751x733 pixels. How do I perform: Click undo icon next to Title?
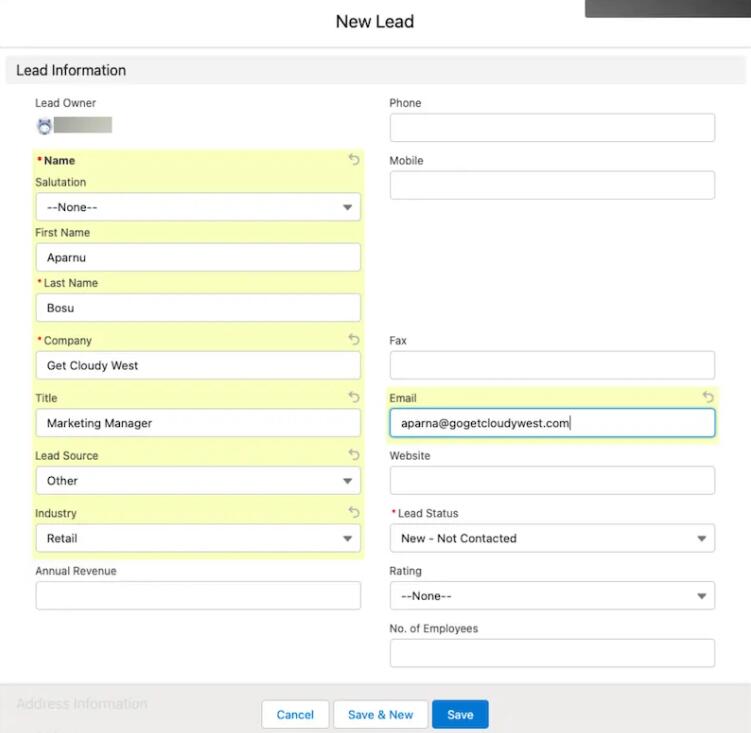point(354,398)
